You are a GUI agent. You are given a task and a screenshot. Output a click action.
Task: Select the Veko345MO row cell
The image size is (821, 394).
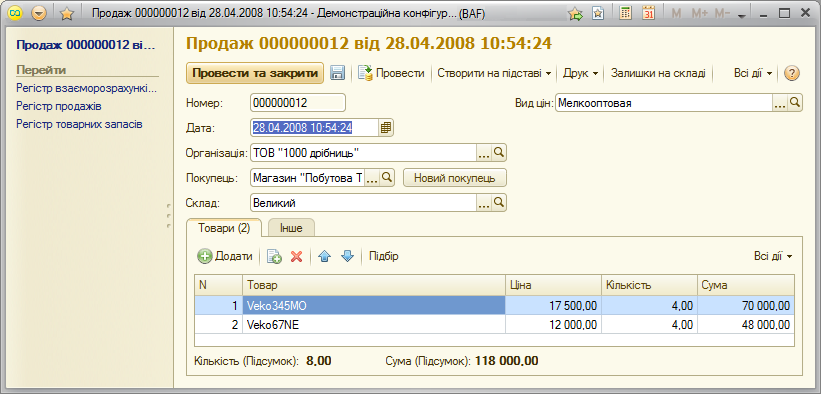(x=373, y=305)
